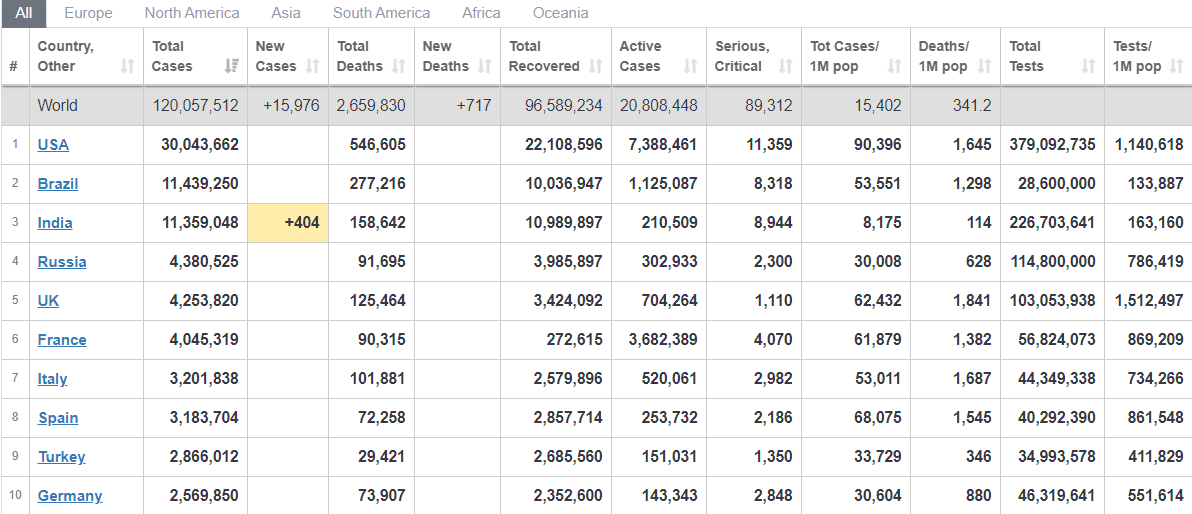
Task: Click Total Cases descending sort icon
Action: (x=232, y=67)
